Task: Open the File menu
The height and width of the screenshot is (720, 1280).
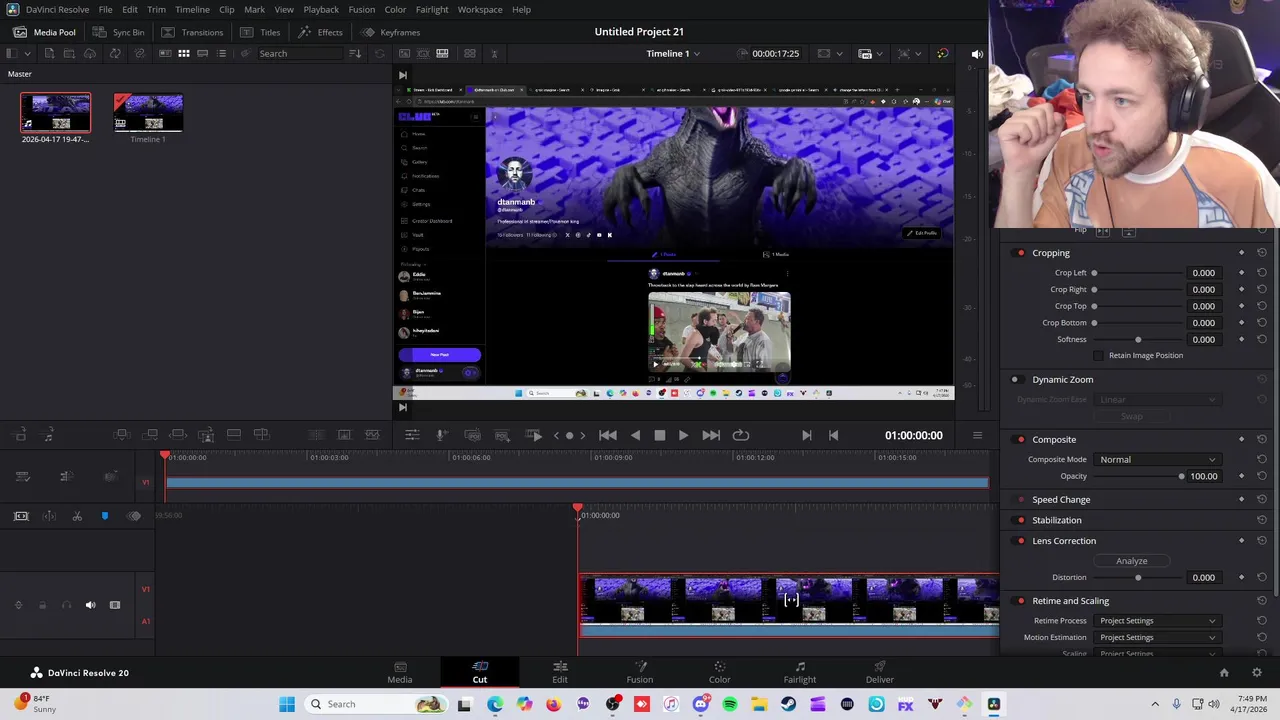Action: tap(105, 9)
